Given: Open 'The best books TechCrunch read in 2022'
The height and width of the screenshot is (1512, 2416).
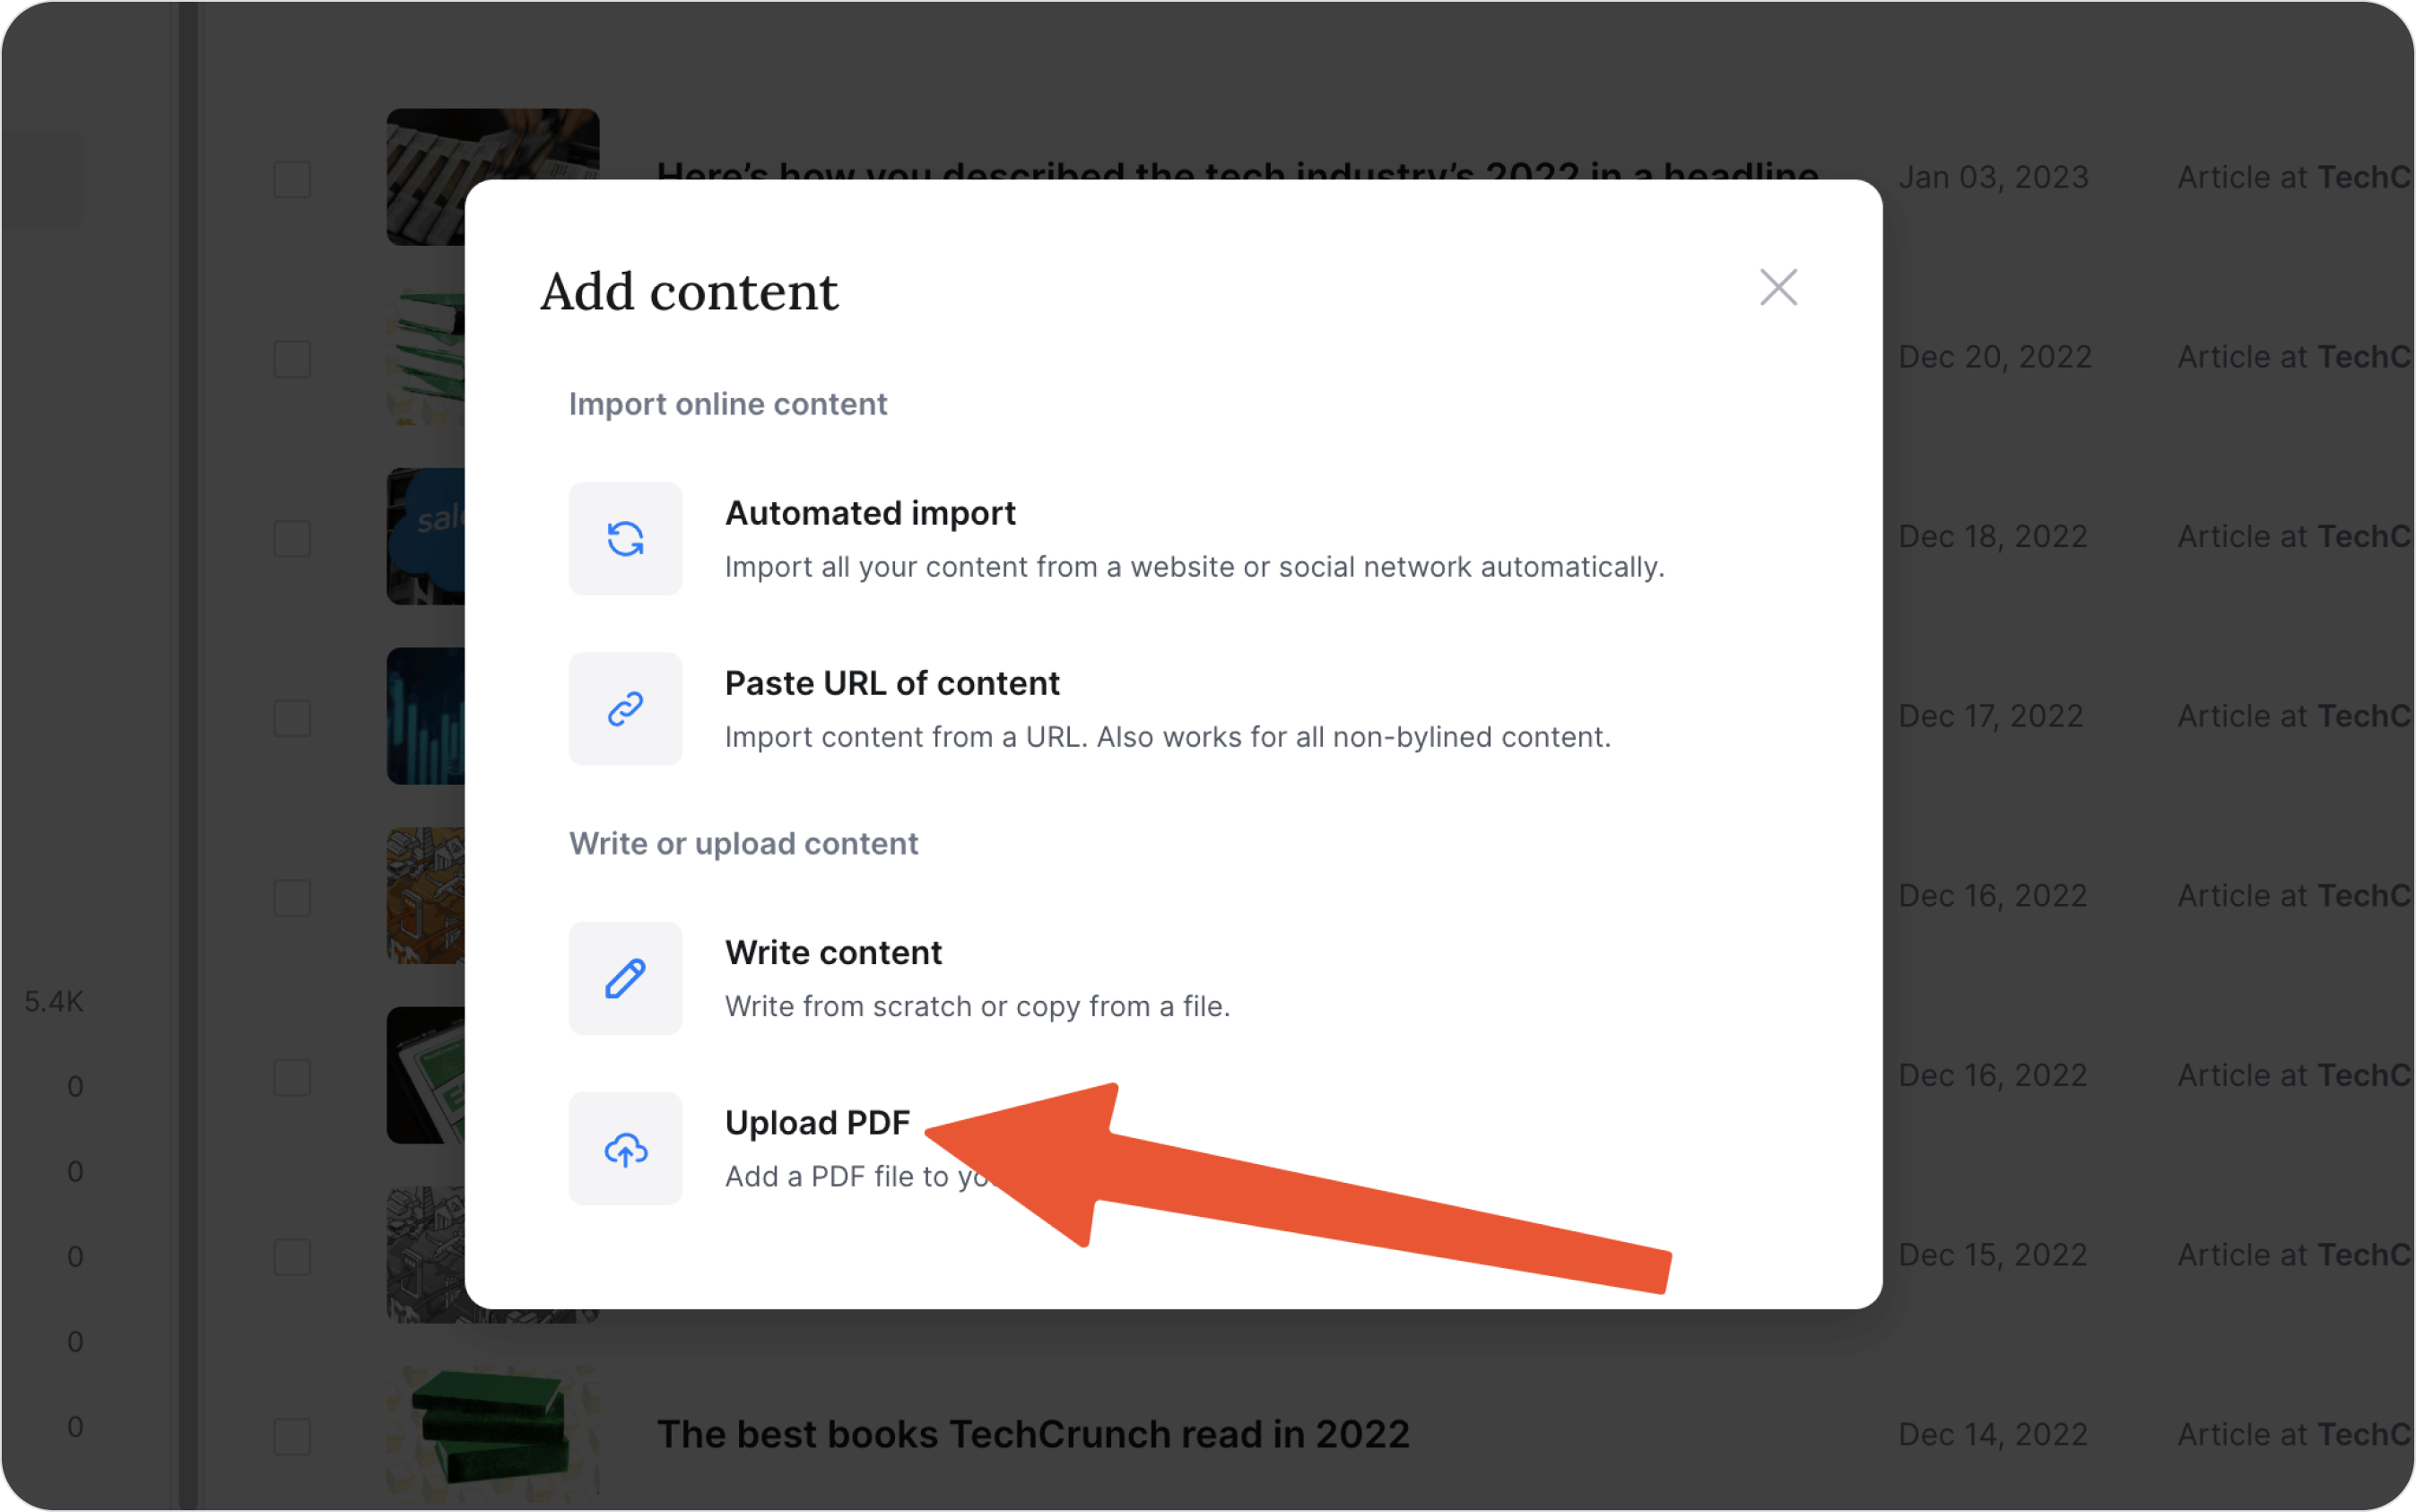Looking at the screenshot, I should (1032, 1434).
